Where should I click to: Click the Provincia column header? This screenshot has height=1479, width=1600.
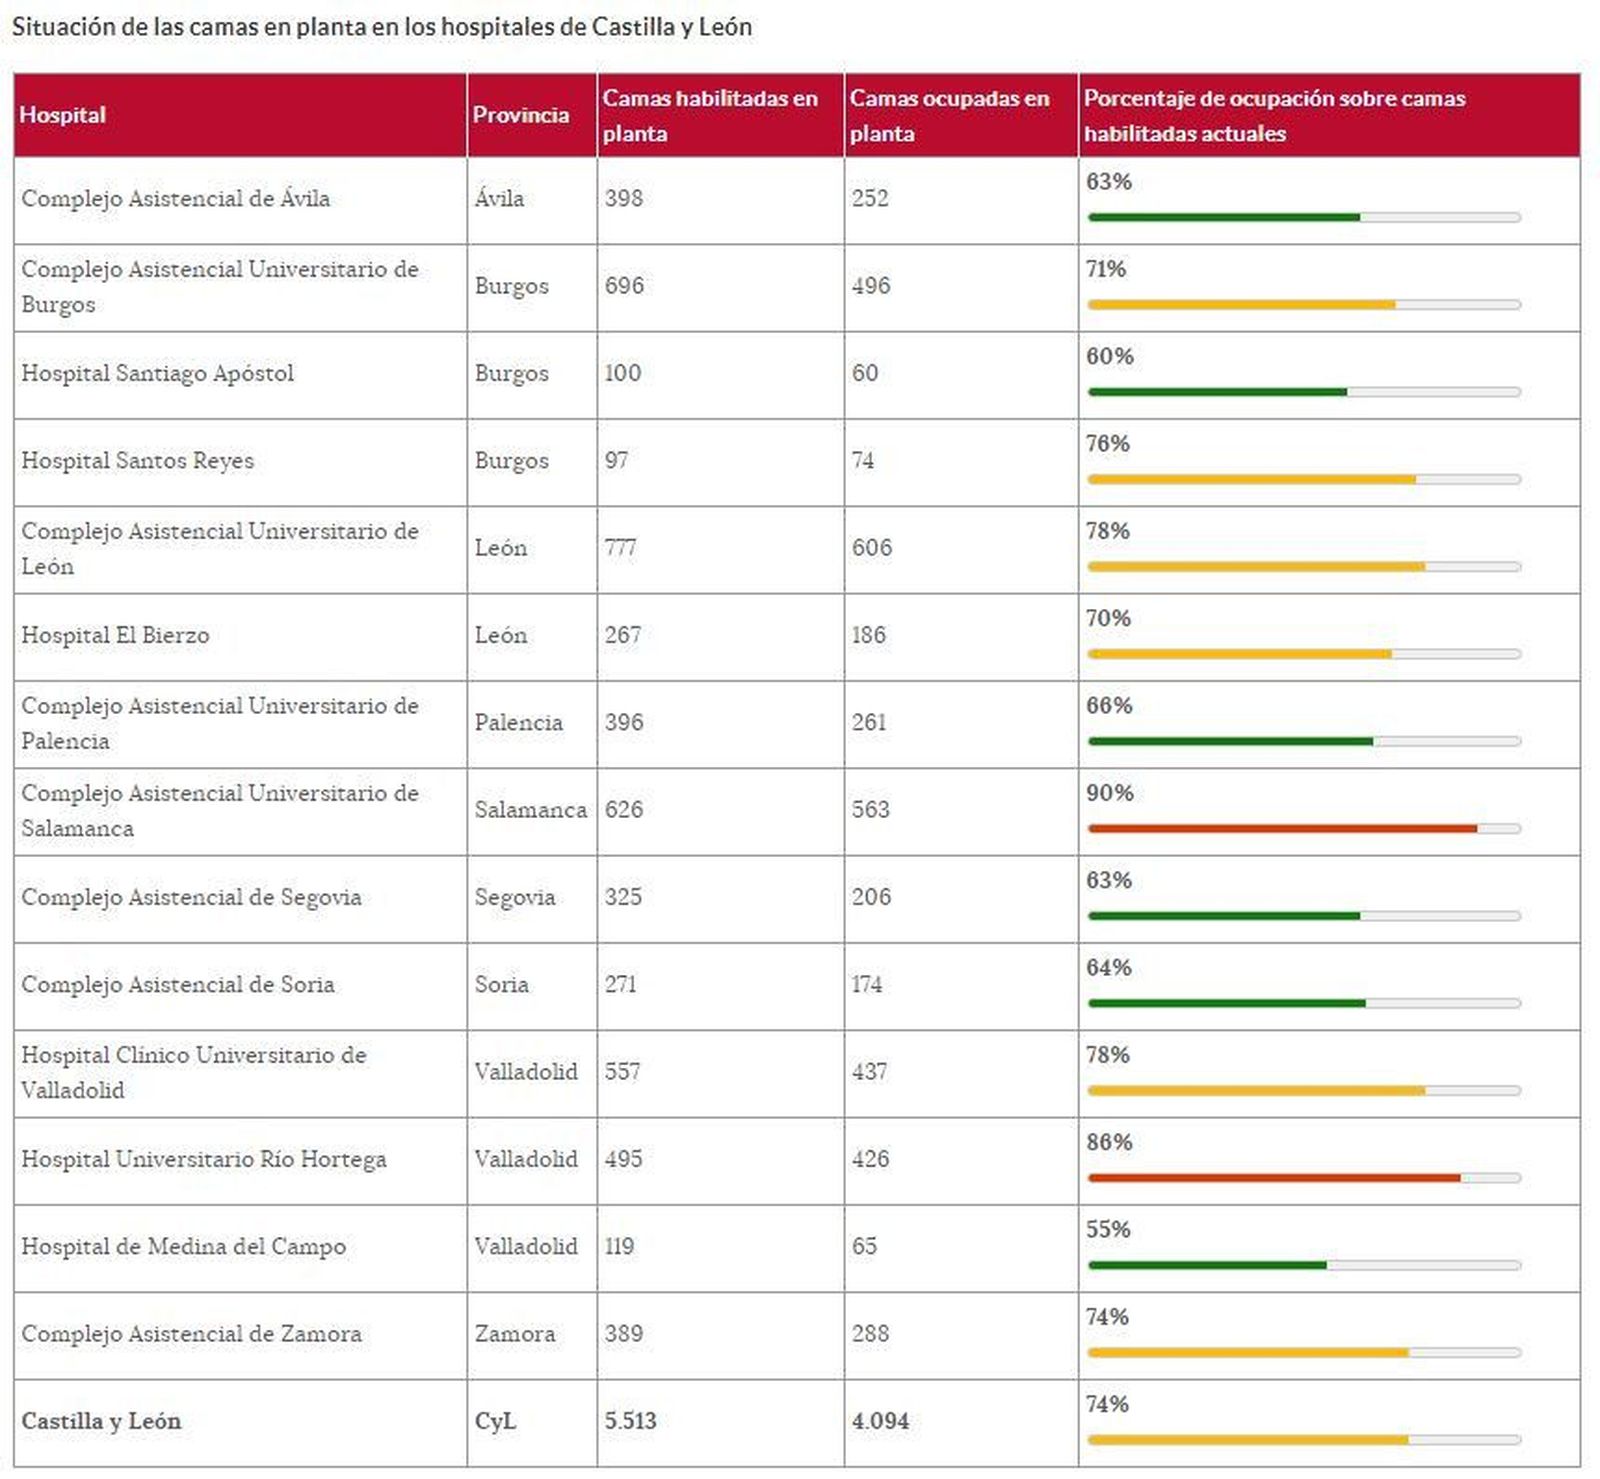pos(520,115)
